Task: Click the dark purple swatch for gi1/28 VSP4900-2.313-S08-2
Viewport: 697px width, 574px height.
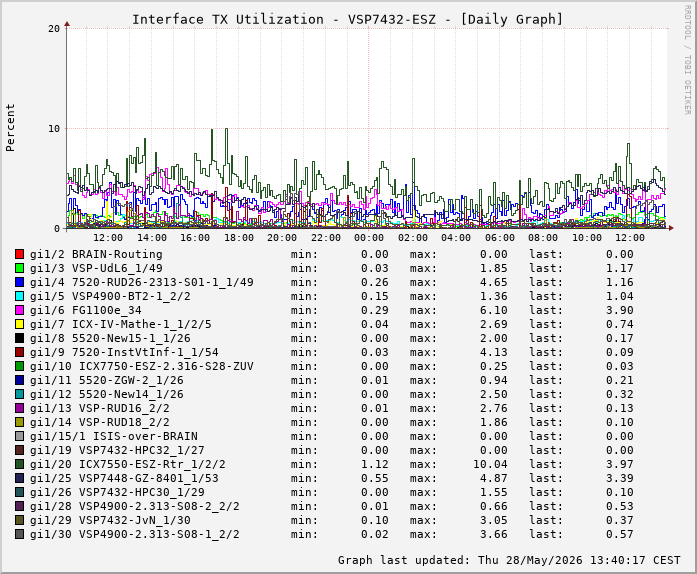Action: tap(19, 506)
